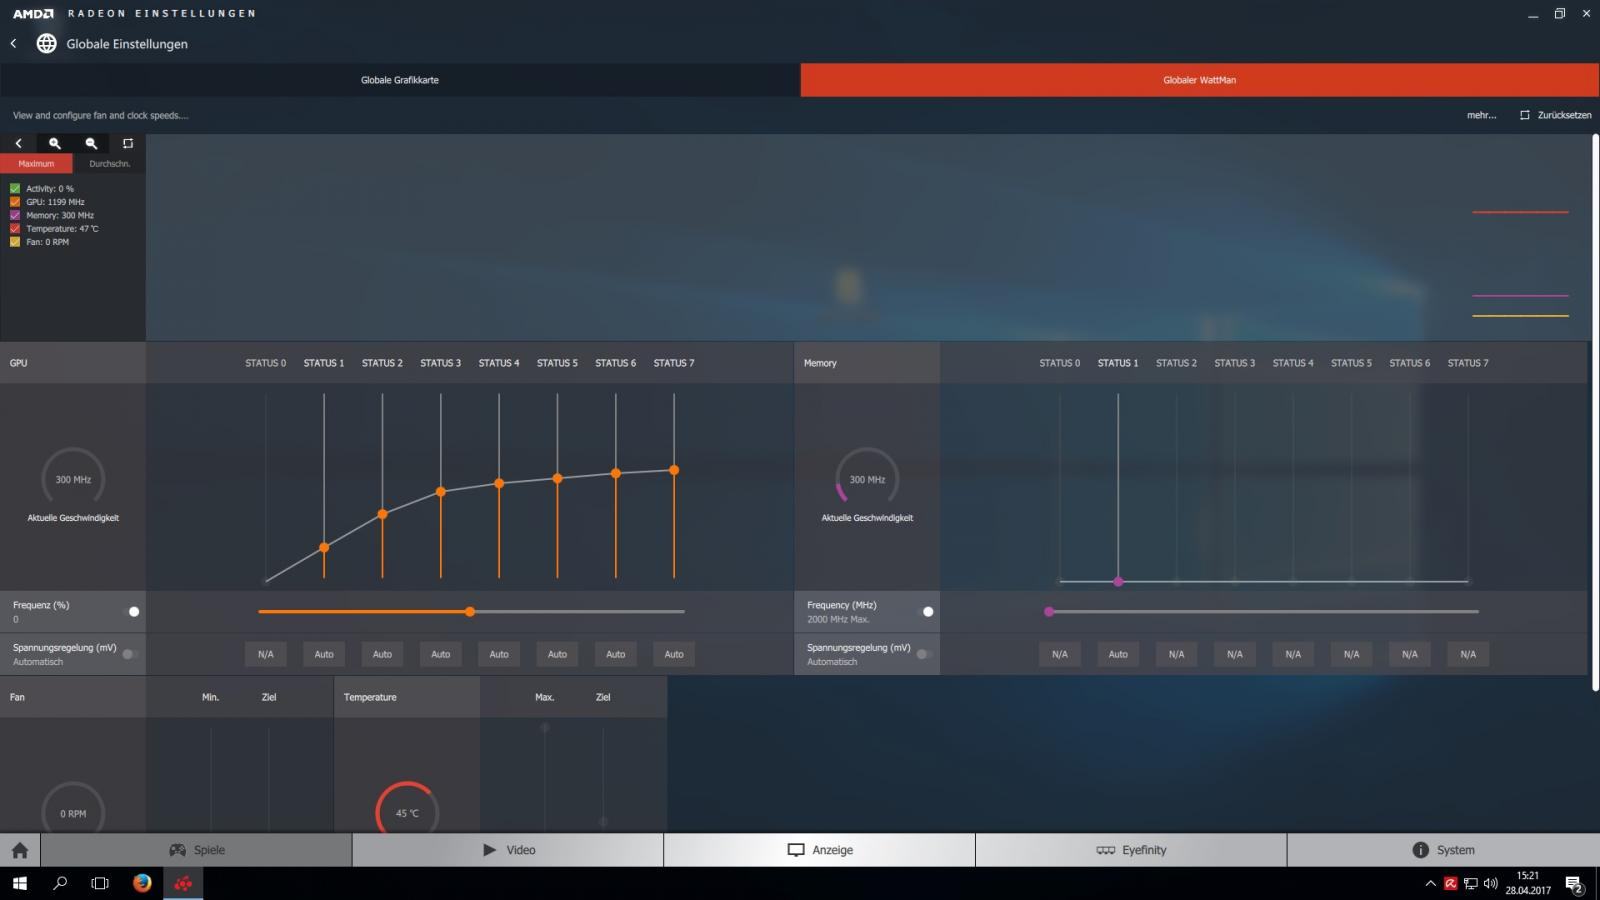
Task: Click GPU Status 0 voltage N/A button
Action: tap(266, 654)
